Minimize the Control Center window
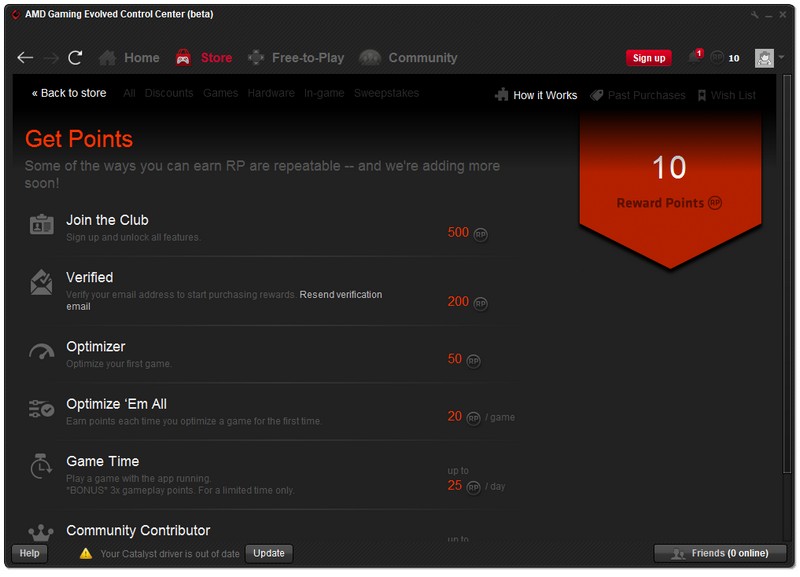This screenshot has height=577, width=800. [769, 15]
